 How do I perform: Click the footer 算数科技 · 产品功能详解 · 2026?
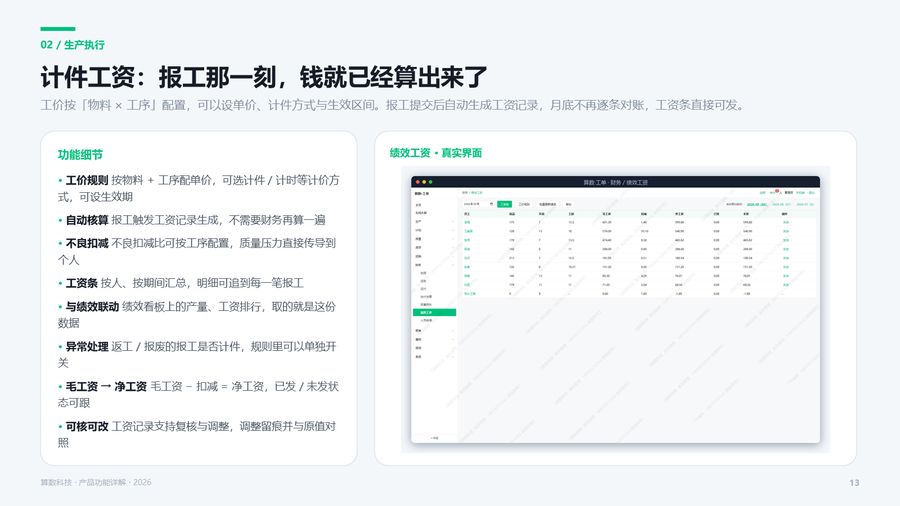pyautogui.click(x=96, y=482)
